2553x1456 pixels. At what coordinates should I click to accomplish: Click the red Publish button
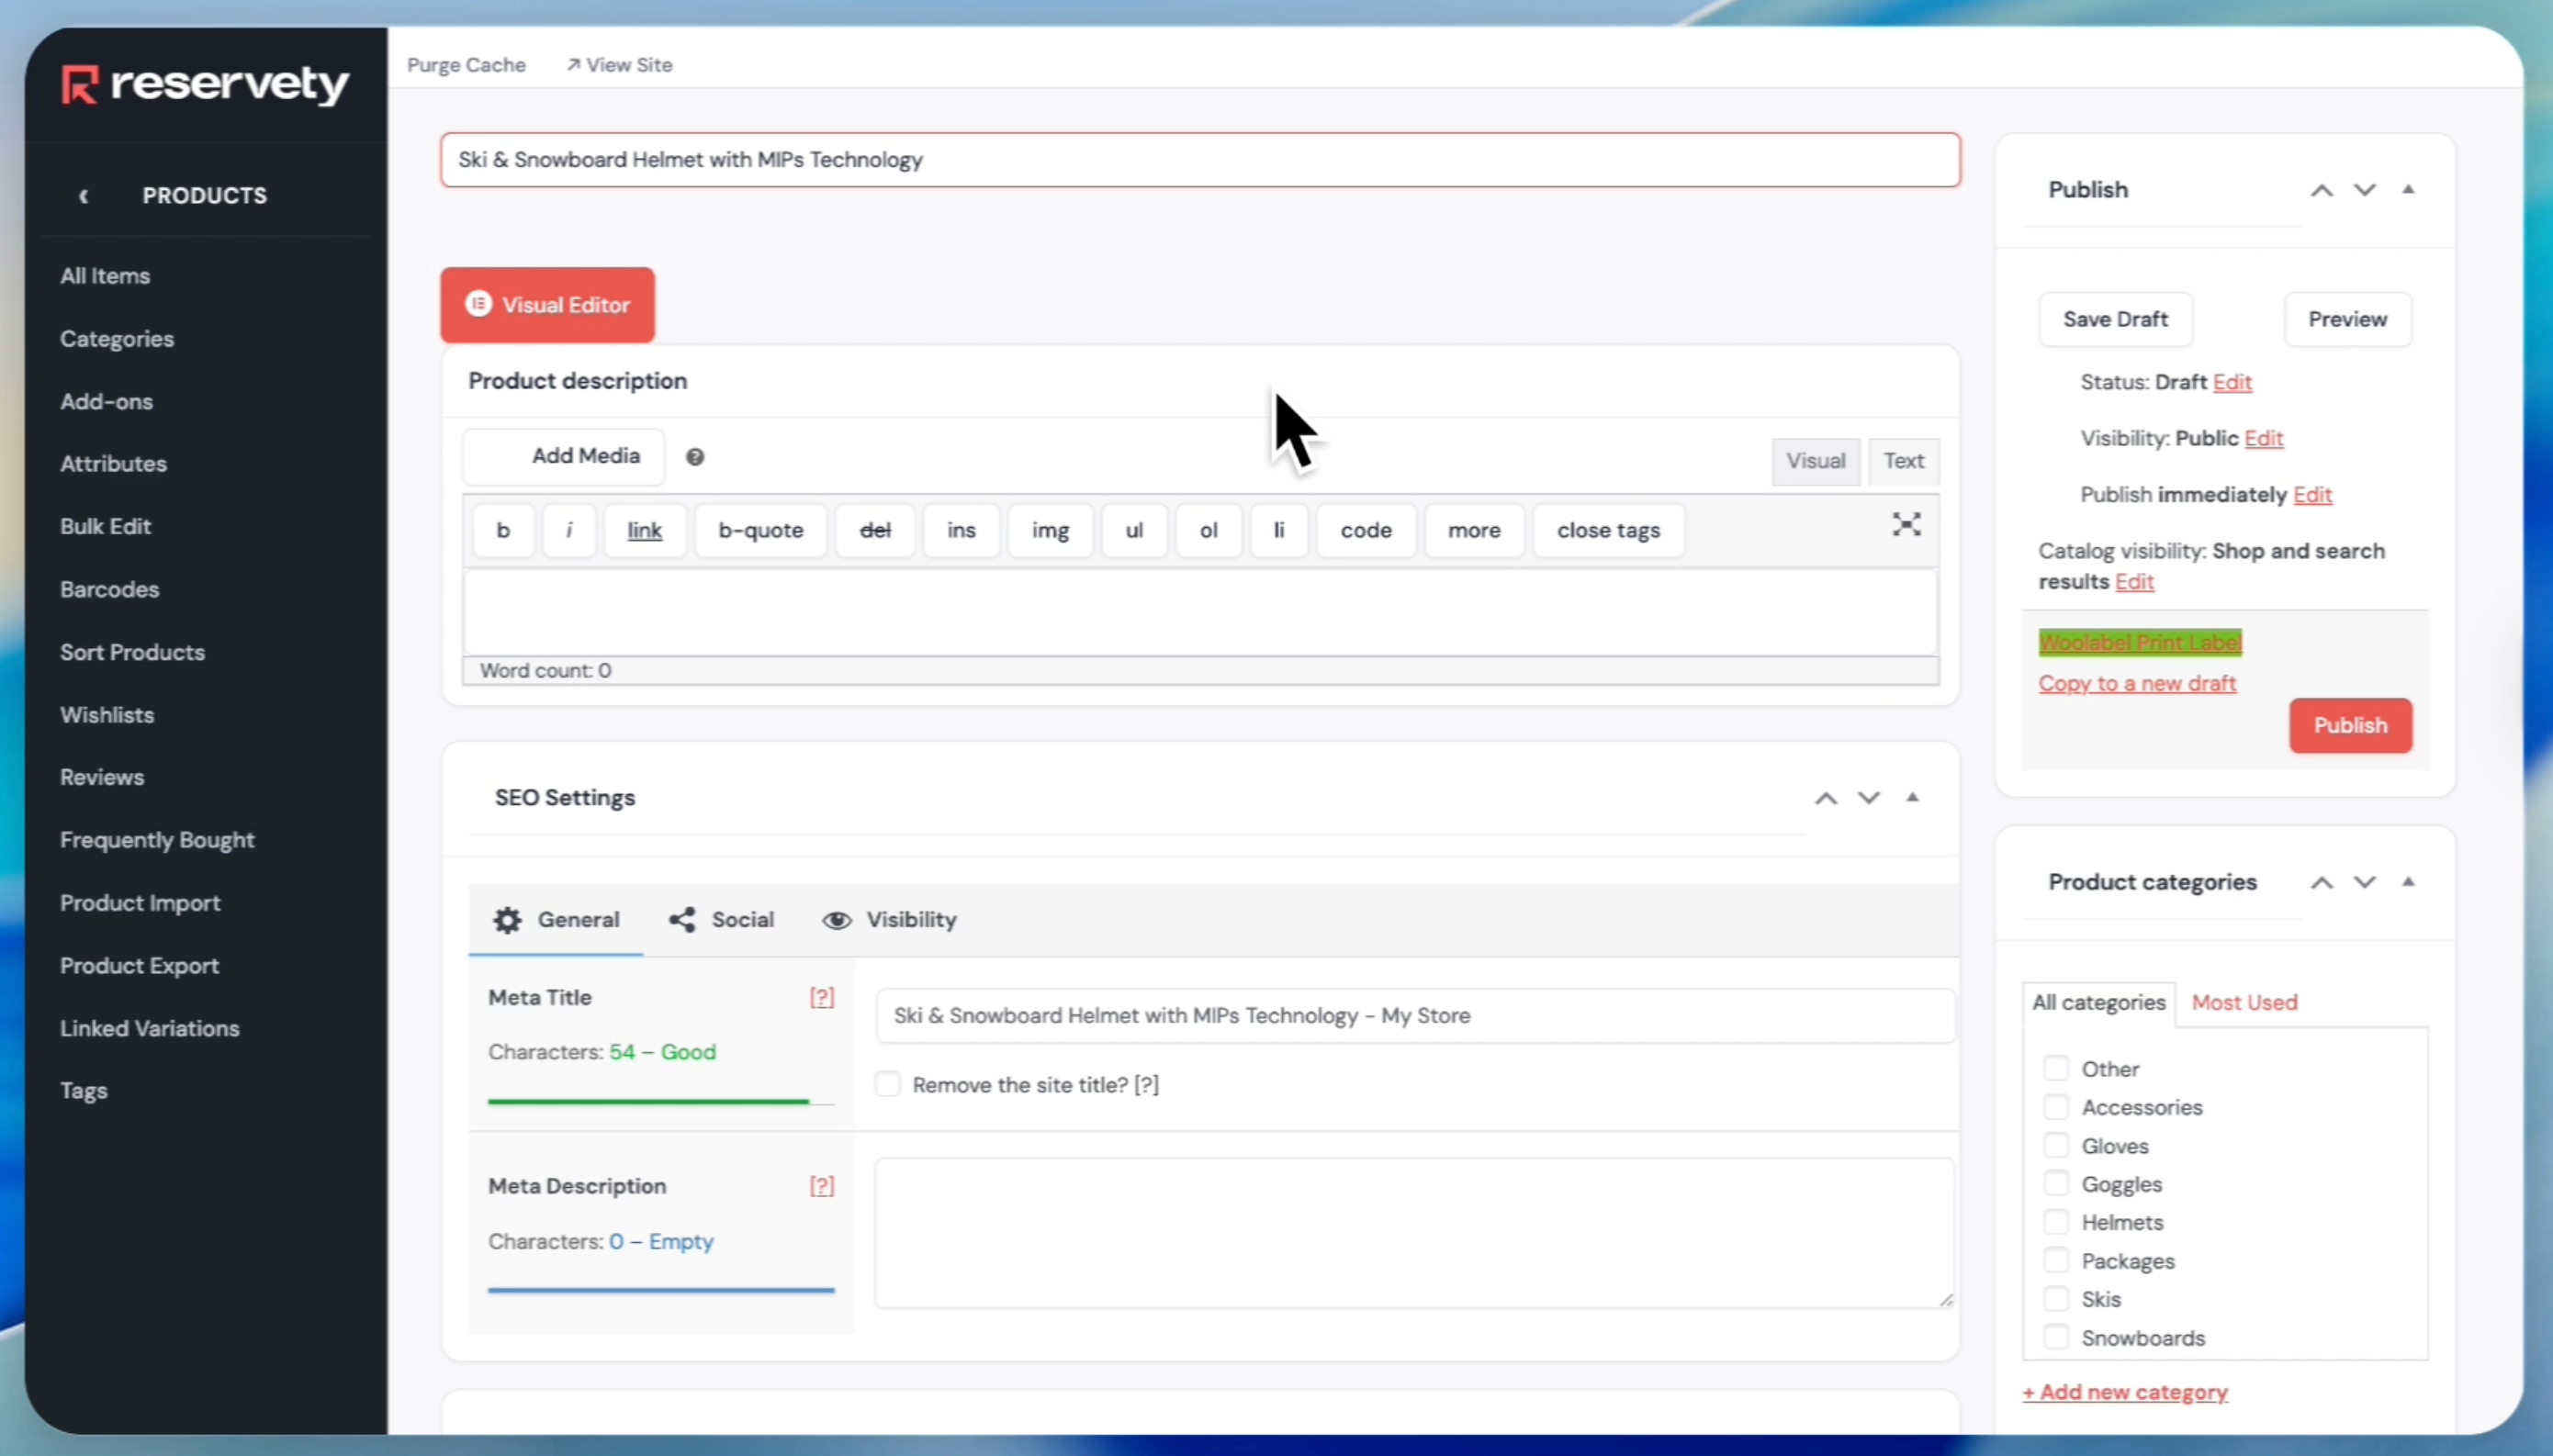click(x=2350, y=725)
